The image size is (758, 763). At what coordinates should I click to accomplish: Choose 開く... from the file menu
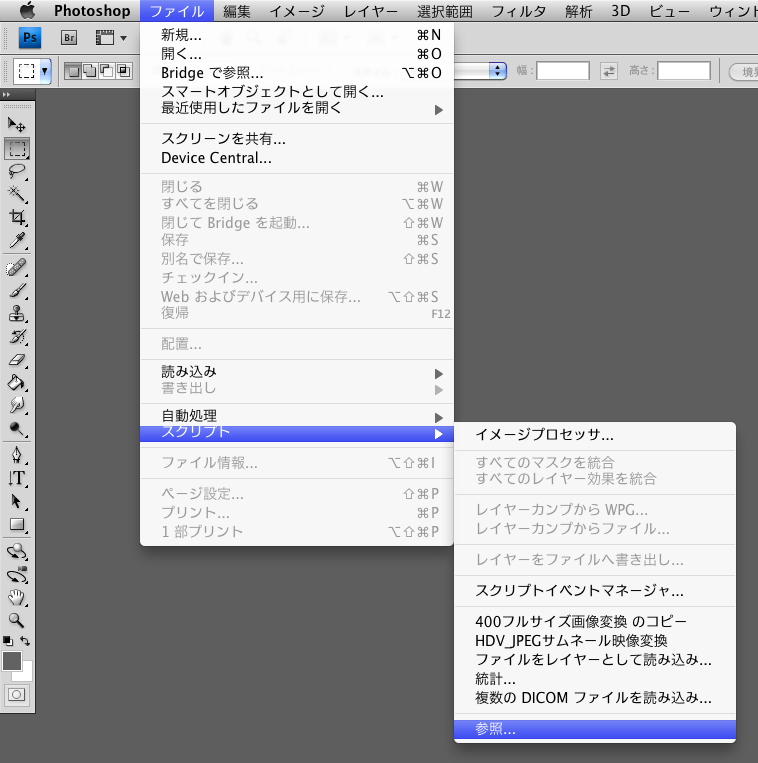[x=297, y=54]
